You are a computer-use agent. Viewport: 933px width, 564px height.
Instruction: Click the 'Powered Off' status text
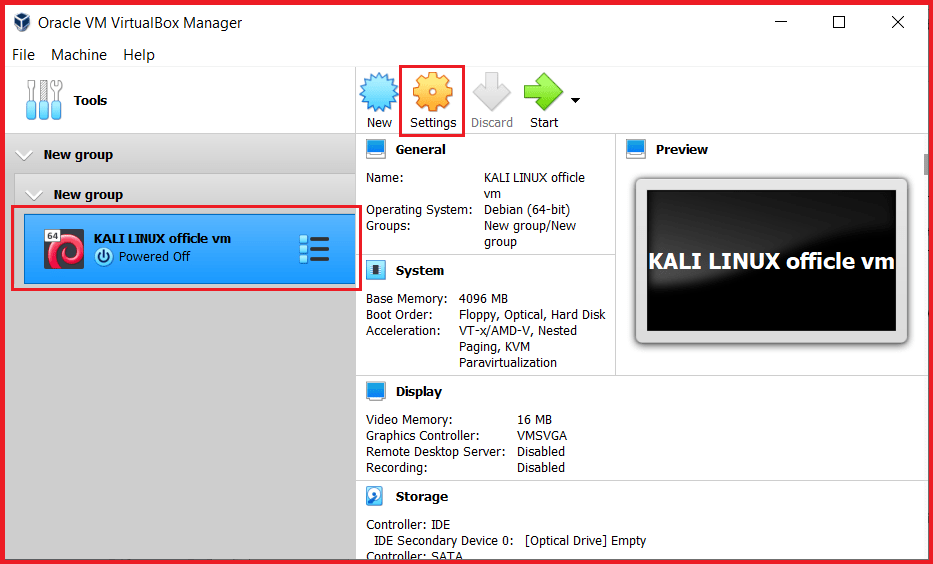(154, 257)
